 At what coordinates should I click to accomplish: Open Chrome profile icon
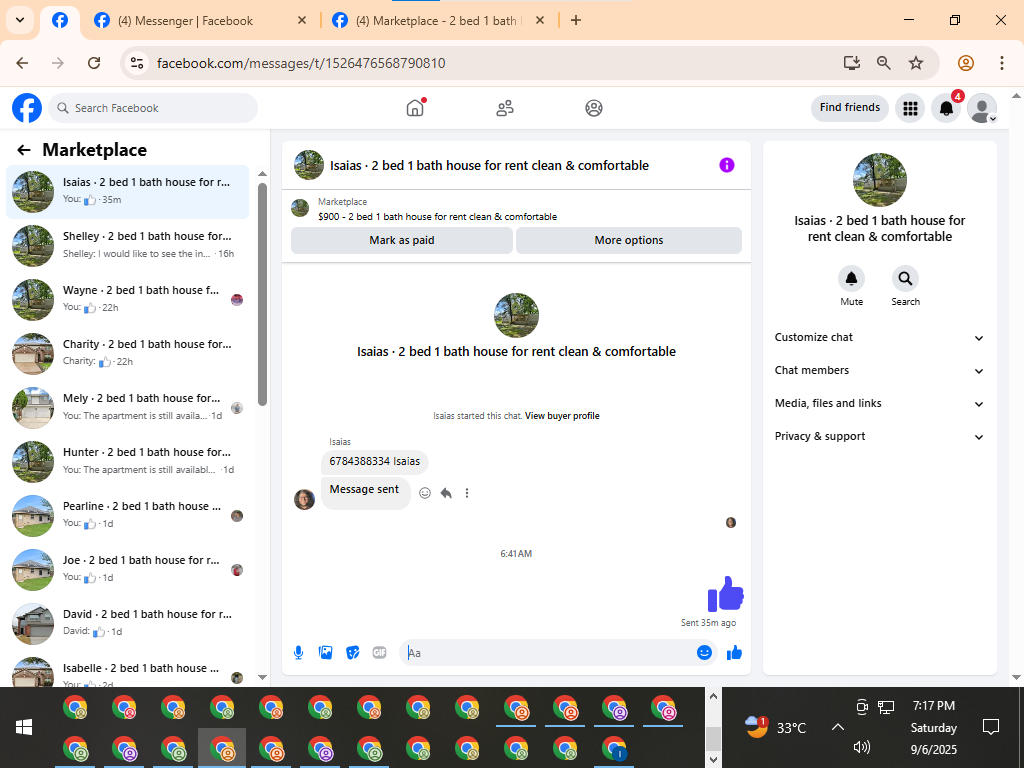tap(966, 63)
